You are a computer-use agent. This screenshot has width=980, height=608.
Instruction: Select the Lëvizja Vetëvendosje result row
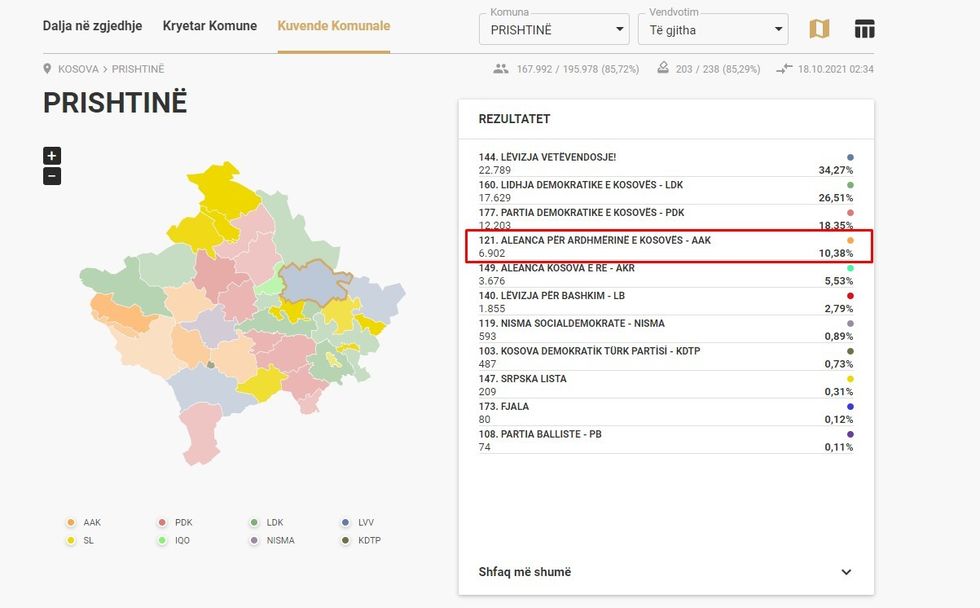(665, 164)
